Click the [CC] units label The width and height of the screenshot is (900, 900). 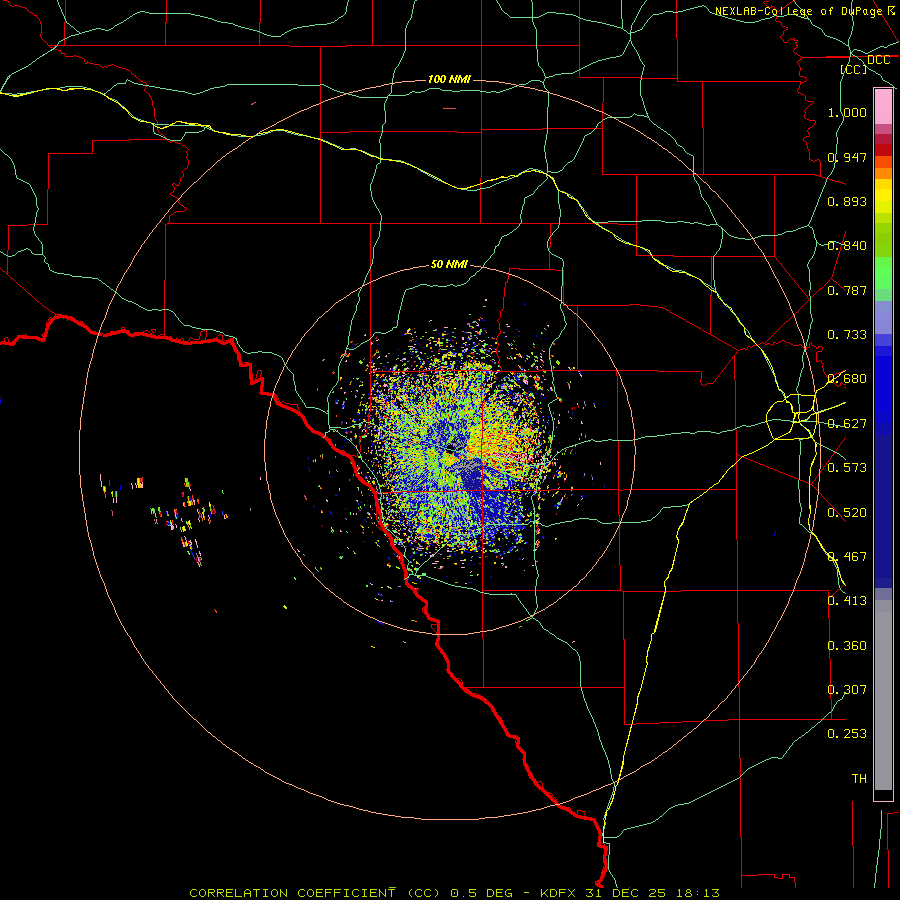[x=854, y=69]
